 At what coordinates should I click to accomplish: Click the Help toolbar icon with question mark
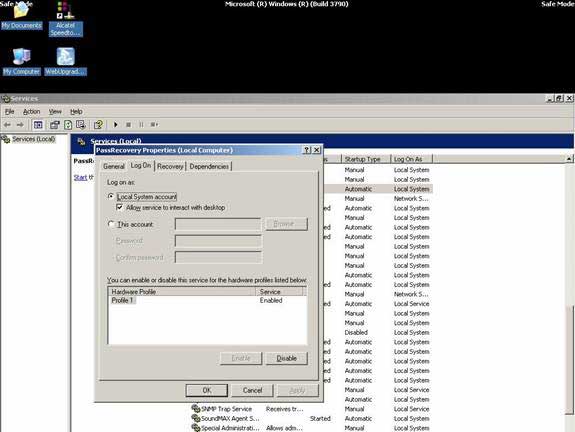click(x=98, y=125)
